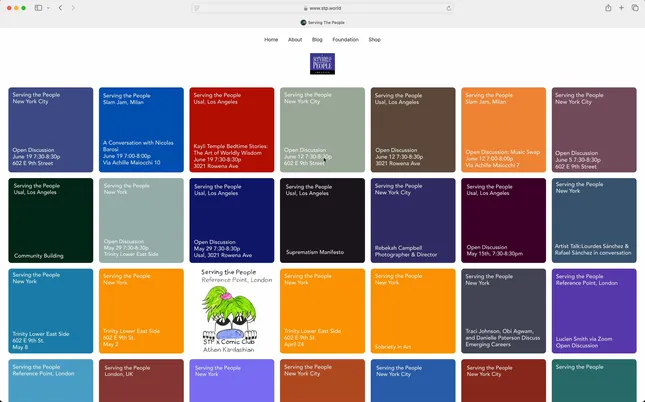Screen dimensions: 645x402
Task: Open violet New York card in bottom row
Action: coord(232,381)
